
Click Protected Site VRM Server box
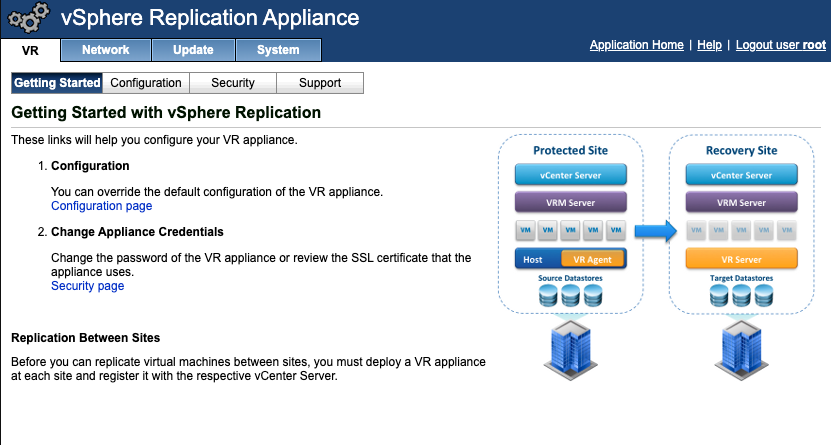pyautogui.click(x=570, y=202)
